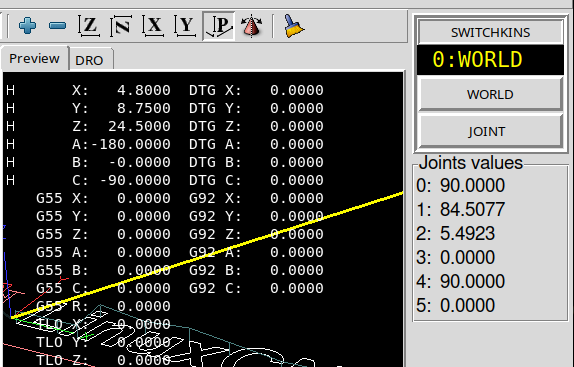This screenshot has width=574, height=367.
Task: Click the G92 X: 0.0000 offset readout
Action: (x=256, y=198)
